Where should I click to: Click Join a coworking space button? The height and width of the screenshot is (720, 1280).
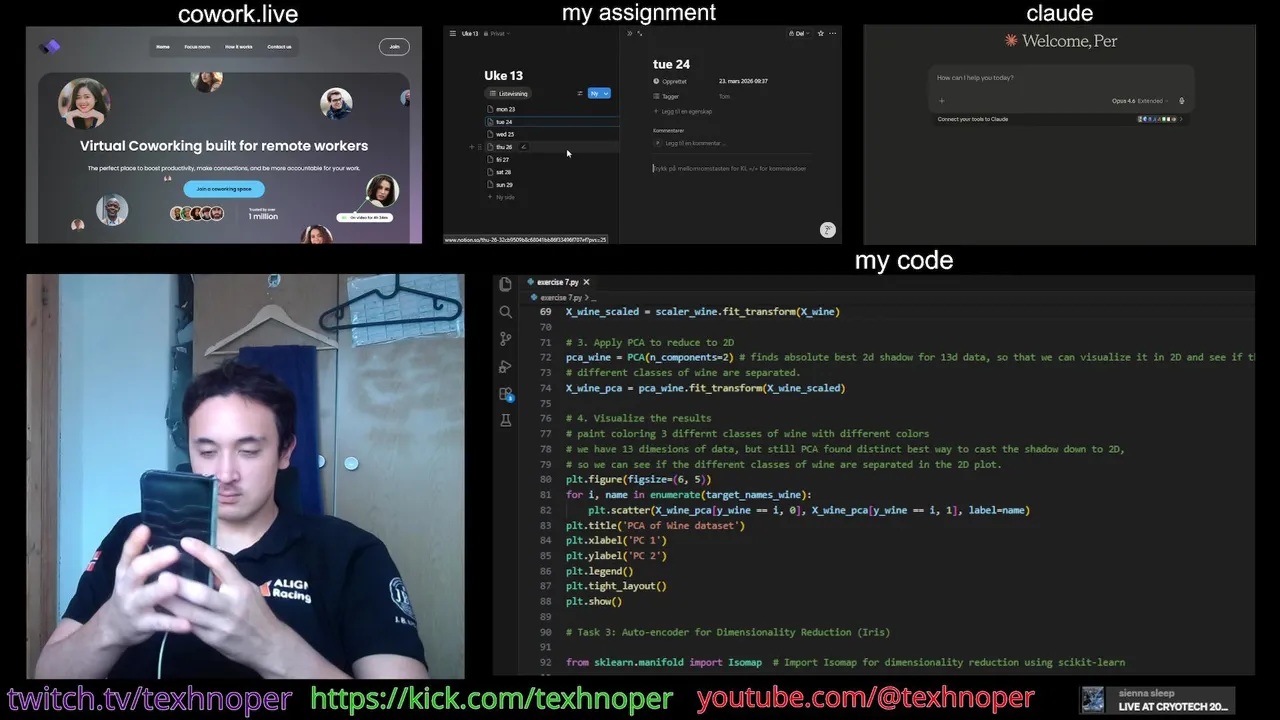coord(224,188)
